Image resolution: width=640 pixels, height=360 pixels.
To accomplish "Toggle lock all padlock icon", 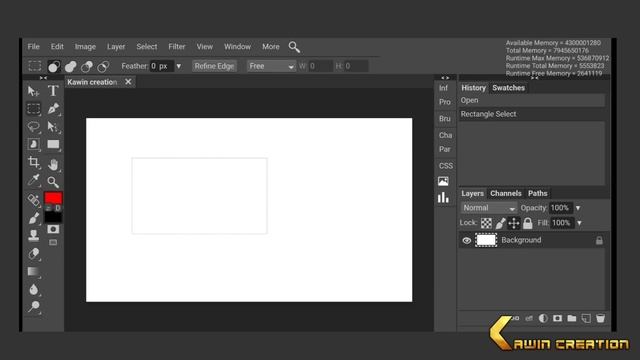I will click(x=528, y=223).
